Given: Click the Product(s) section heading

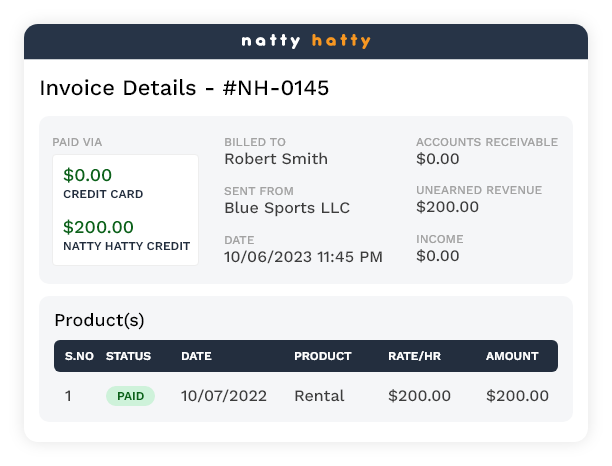Looking at the screenshot, I should coord(99,320).
